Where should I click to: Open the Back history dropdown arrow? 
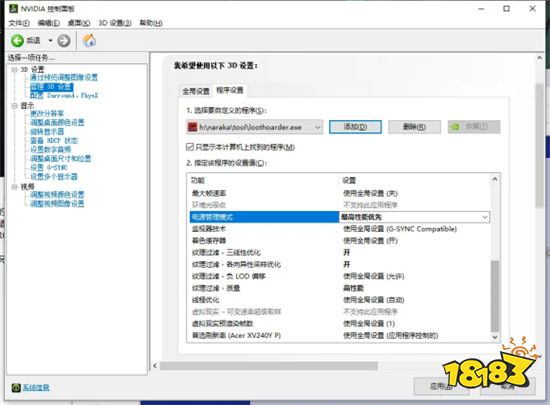point(50,41)
